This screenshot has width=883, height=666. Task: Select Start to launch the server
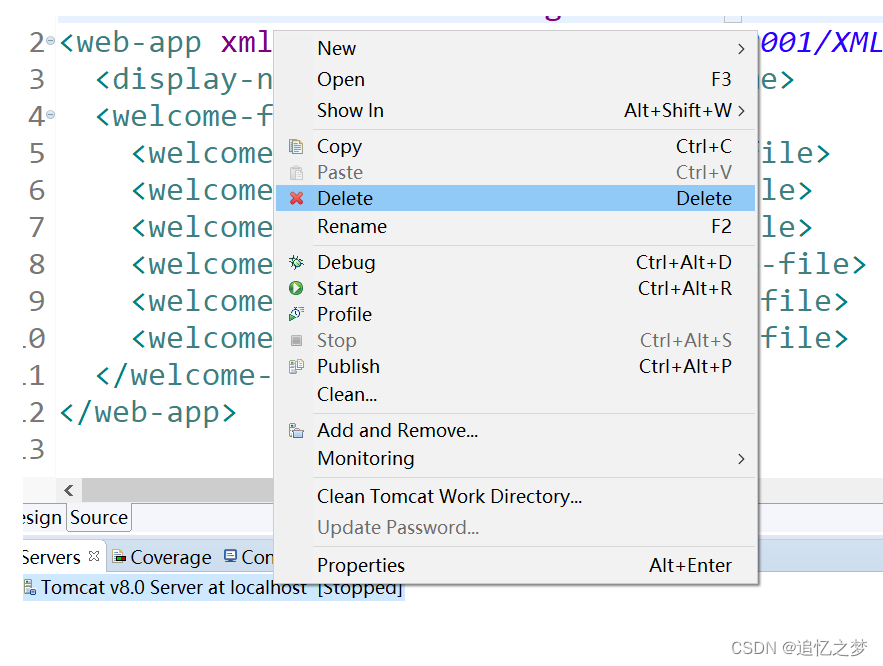(x=515, y=288)
